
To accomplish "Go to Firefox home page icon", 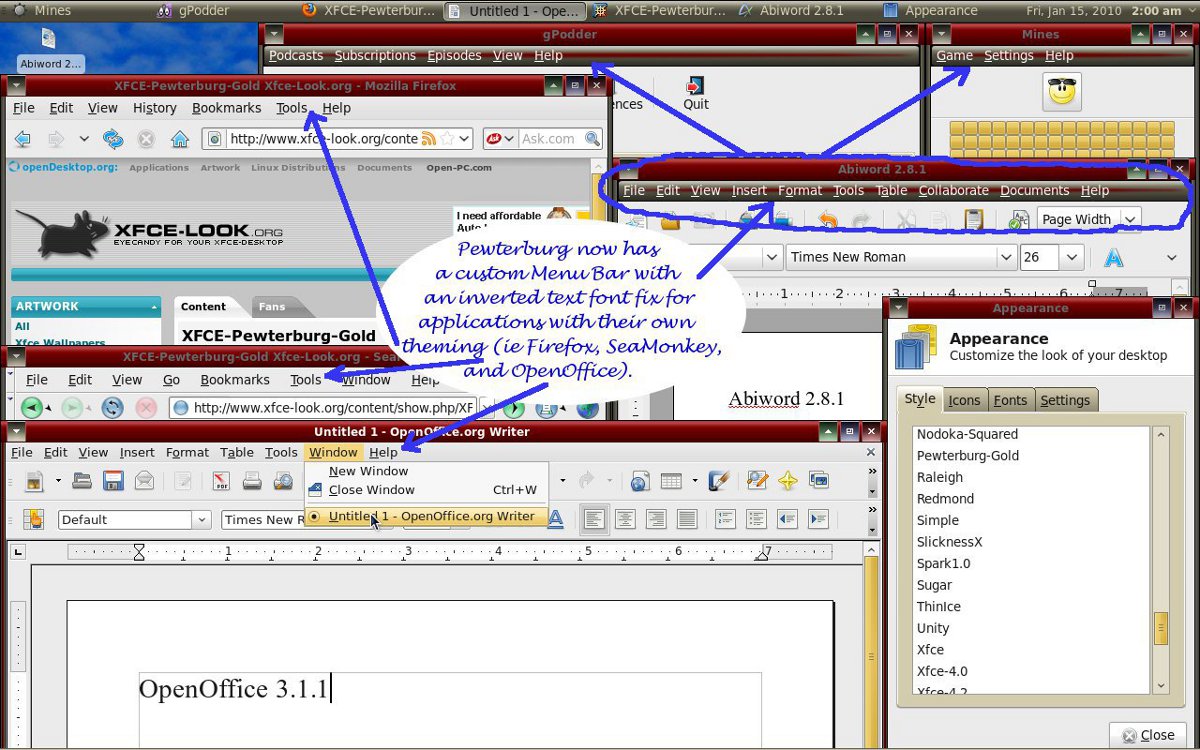I will 179,139.
